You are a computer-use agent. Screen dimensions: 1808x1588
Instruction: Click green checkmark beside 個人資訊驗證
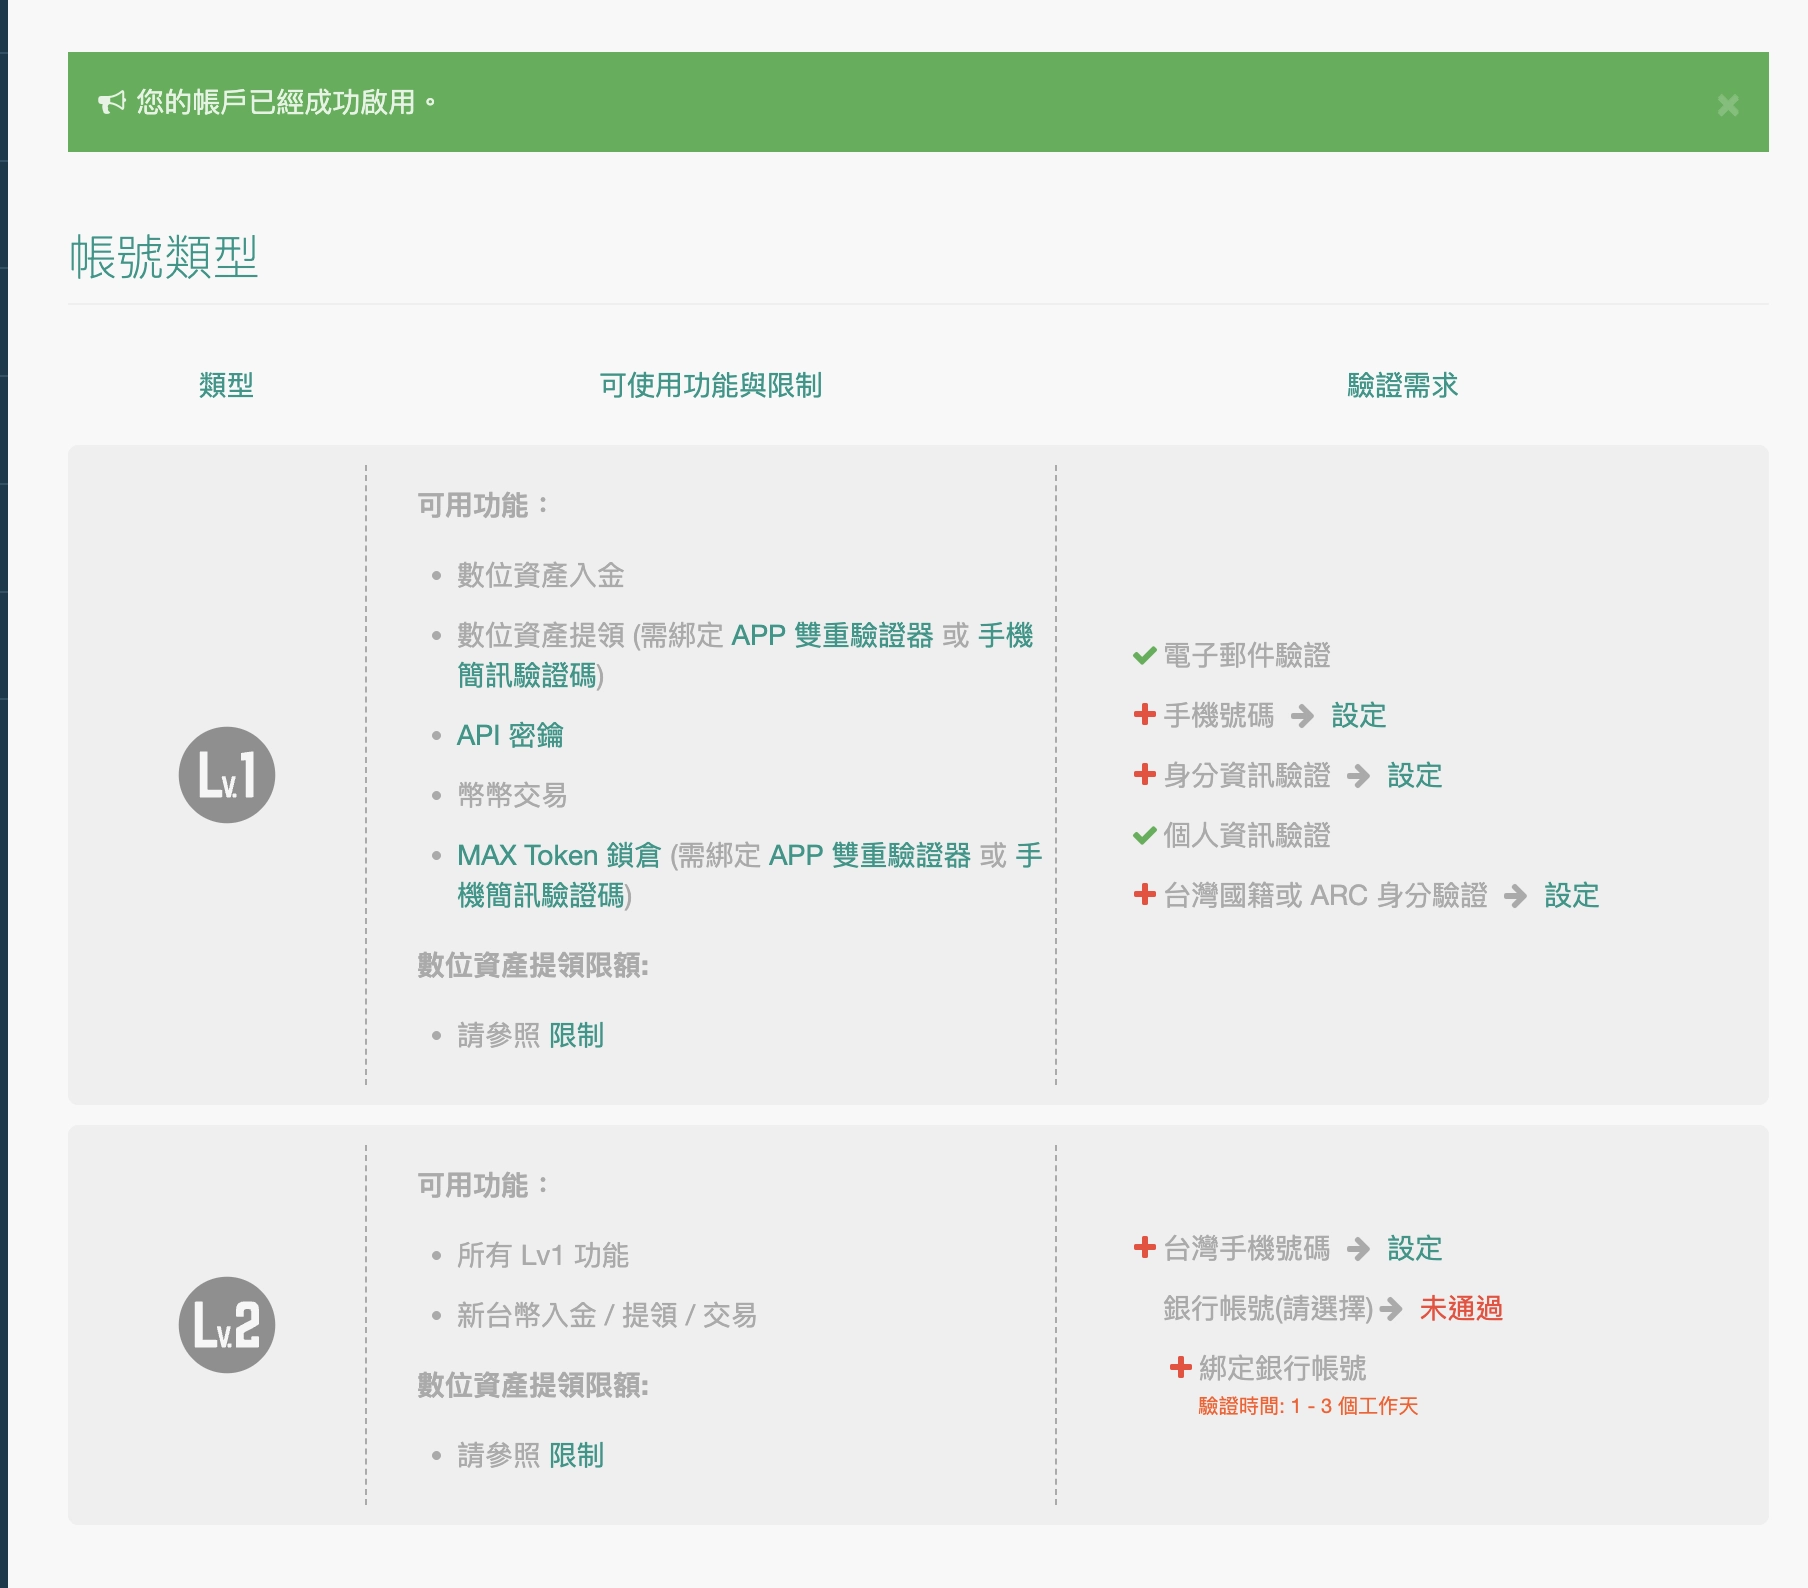(x=1144, y=836)
